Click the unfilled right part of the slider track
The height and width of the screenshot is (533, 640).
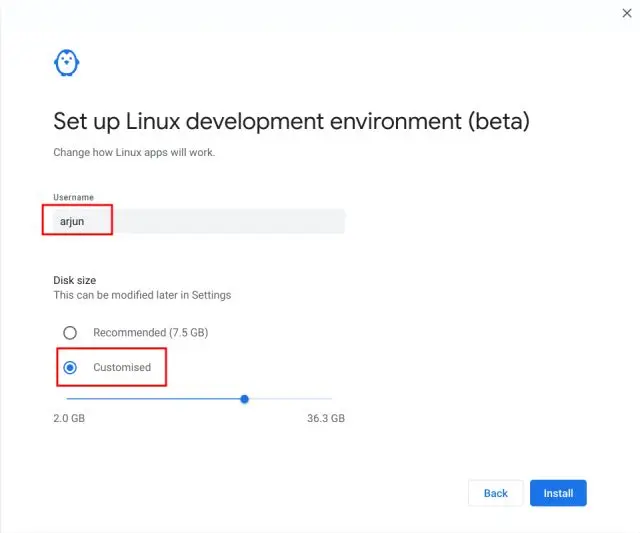click(x=295, y=399)
